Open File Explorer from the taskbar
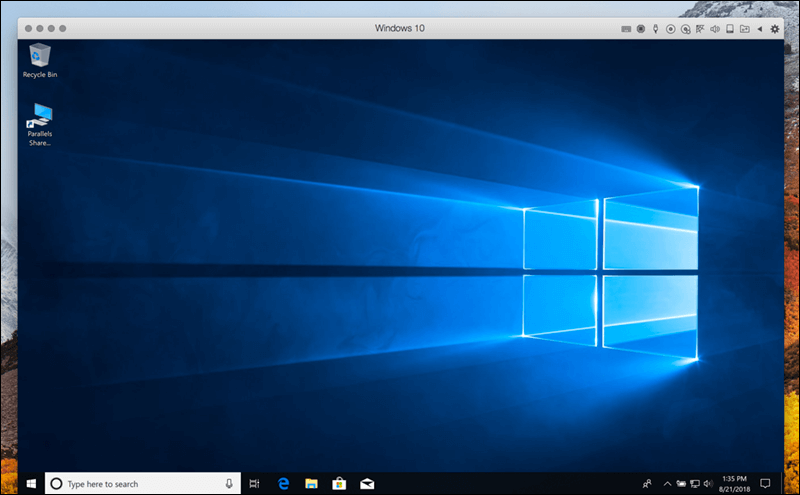The height and width of the screenshot is (495, 800). 311,483
